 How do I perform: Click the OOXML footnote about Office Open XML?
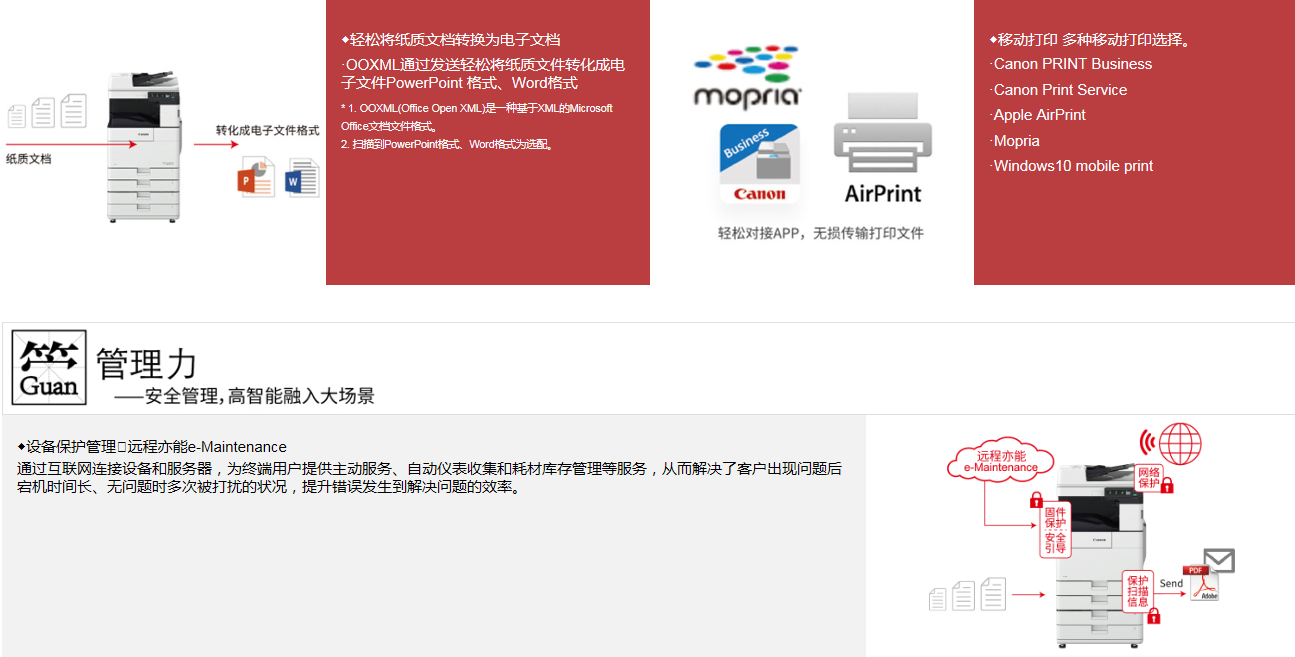tap(477, 117)
